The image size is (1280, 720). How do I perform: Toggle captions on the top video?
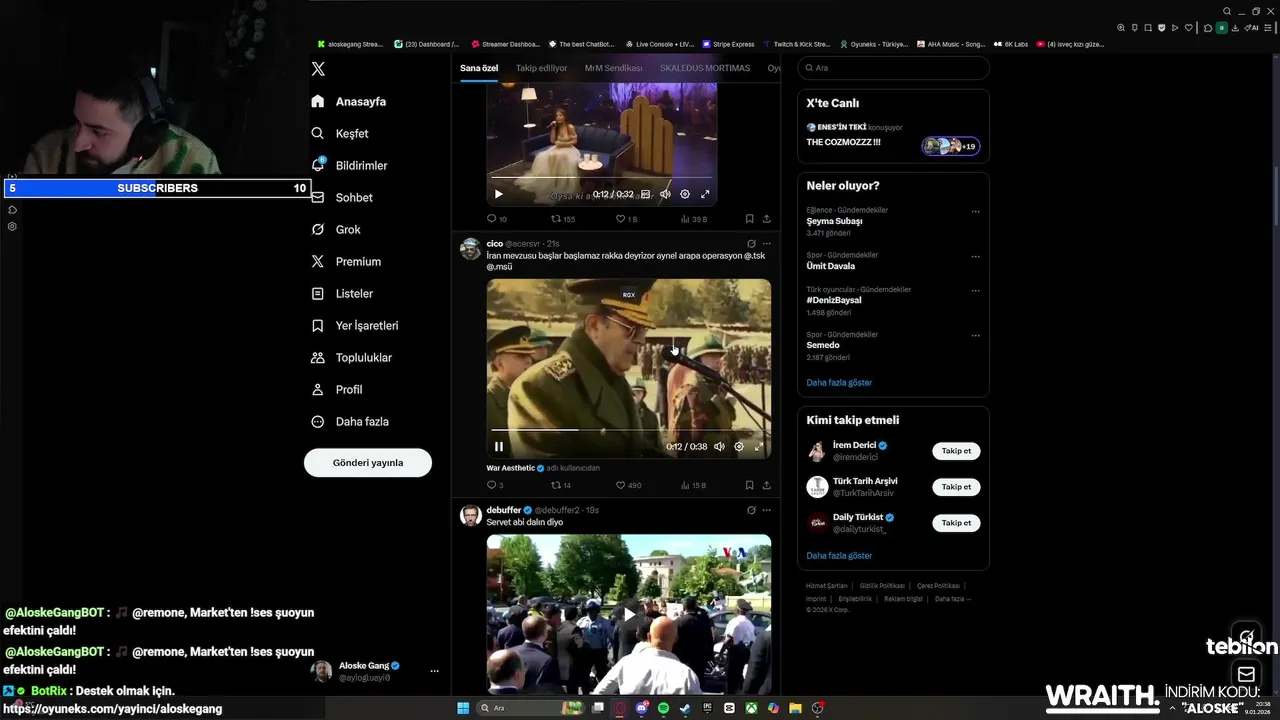[645, 194]
